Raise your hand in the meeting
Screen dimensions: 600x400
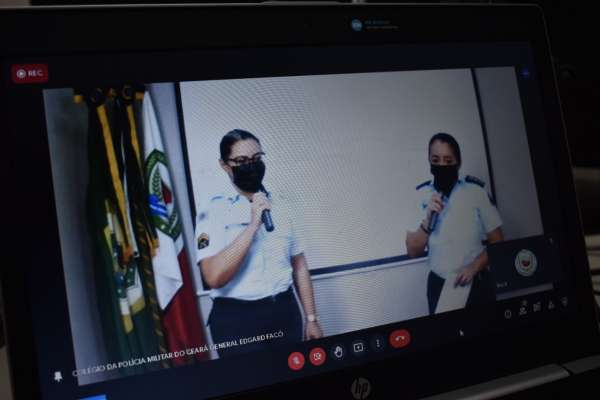click(338, 351)
